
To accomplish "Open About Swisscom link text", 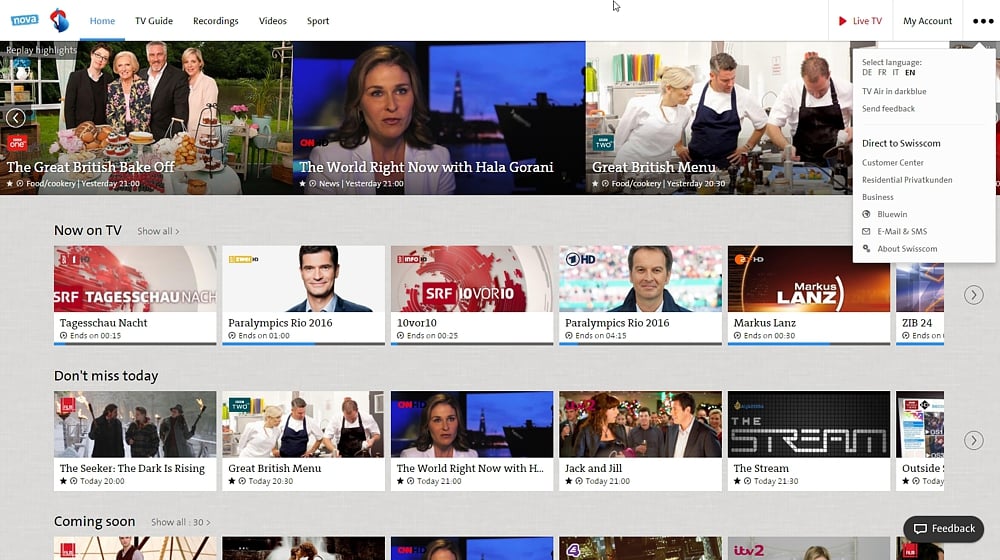I will 907,249.
